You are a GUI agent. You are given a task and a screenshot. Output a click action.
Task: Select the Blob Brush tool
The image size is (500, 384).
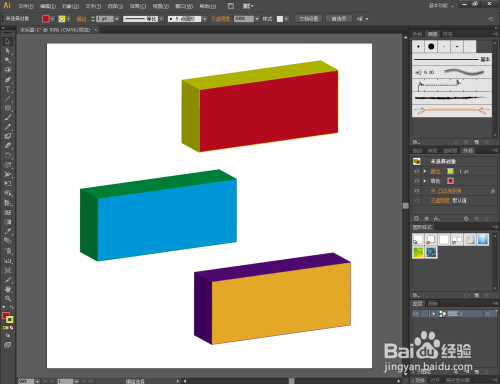click(8, 136)
